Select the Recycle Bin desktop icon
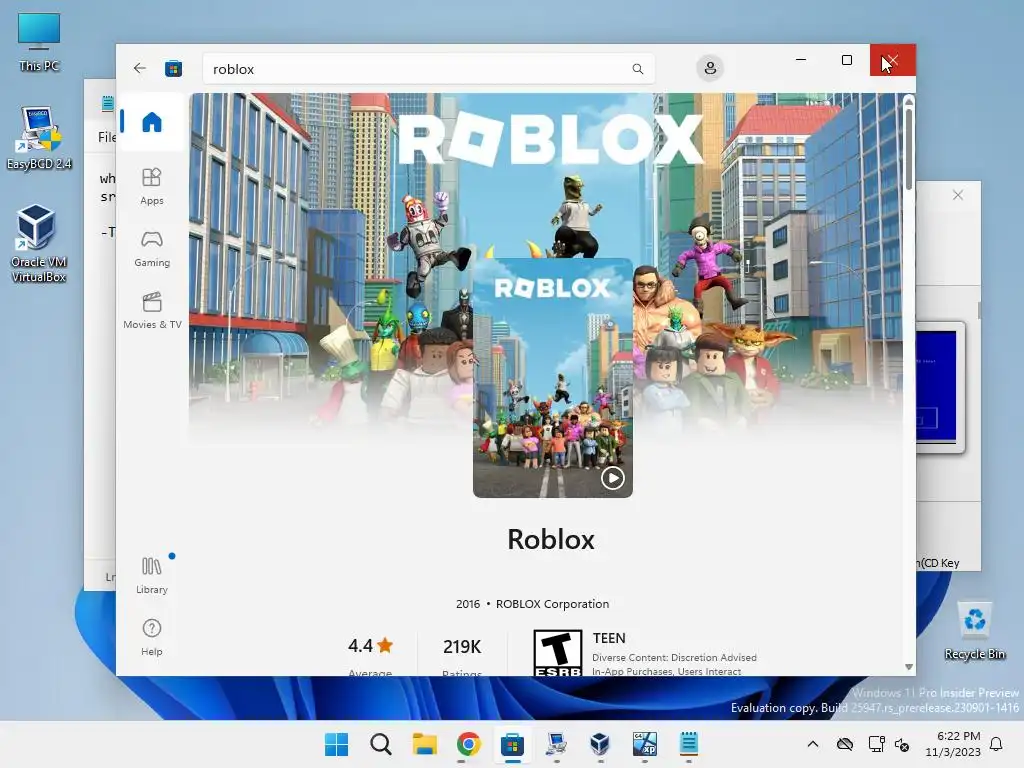The height and width of the screenshot is (768, 1024). coord(974,631)
